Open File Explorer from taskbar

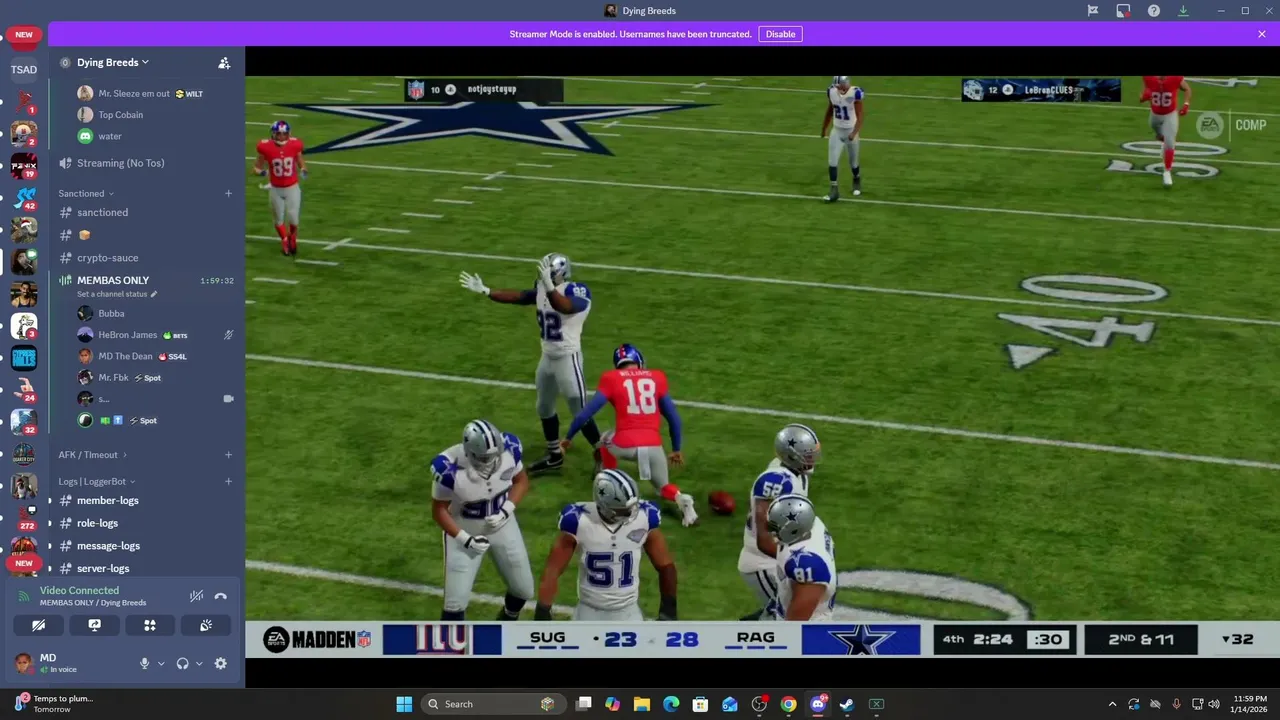coord(642,704)
